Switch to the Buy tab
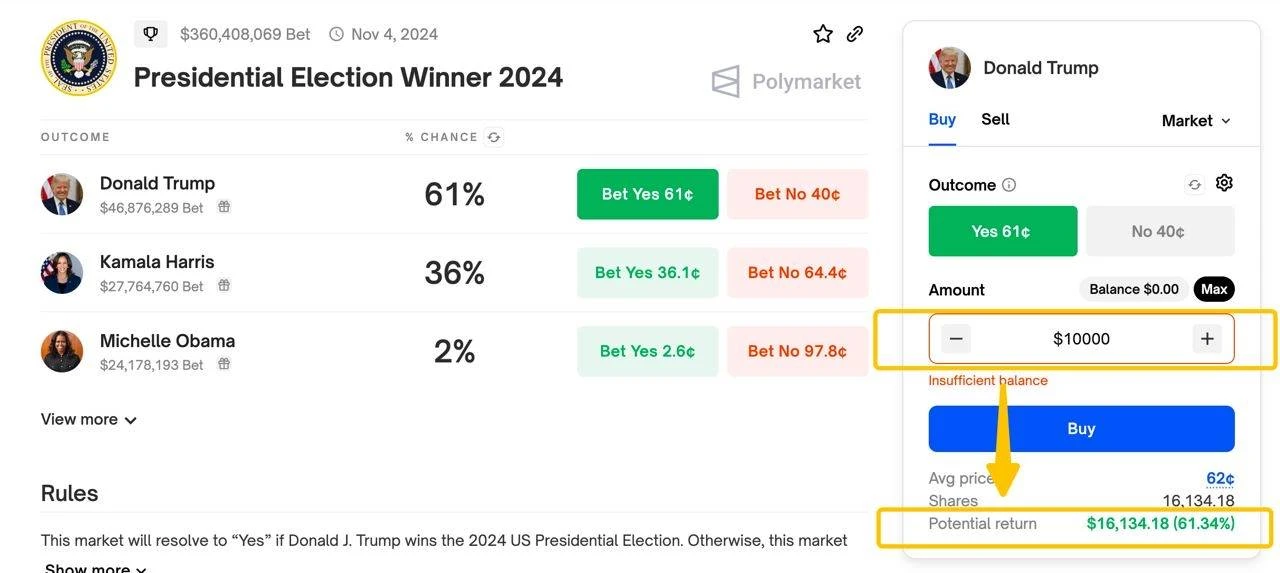Viewport: 1280px width, 573px height. [x=942, y=119]
